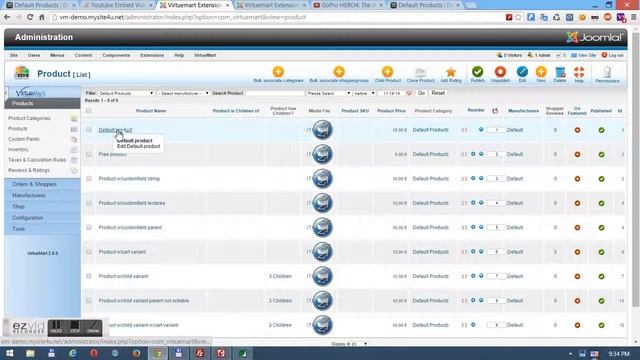Check the Product w/cart variant checkbox
Screen dimensions: 640x360
[x=89, y=252]
